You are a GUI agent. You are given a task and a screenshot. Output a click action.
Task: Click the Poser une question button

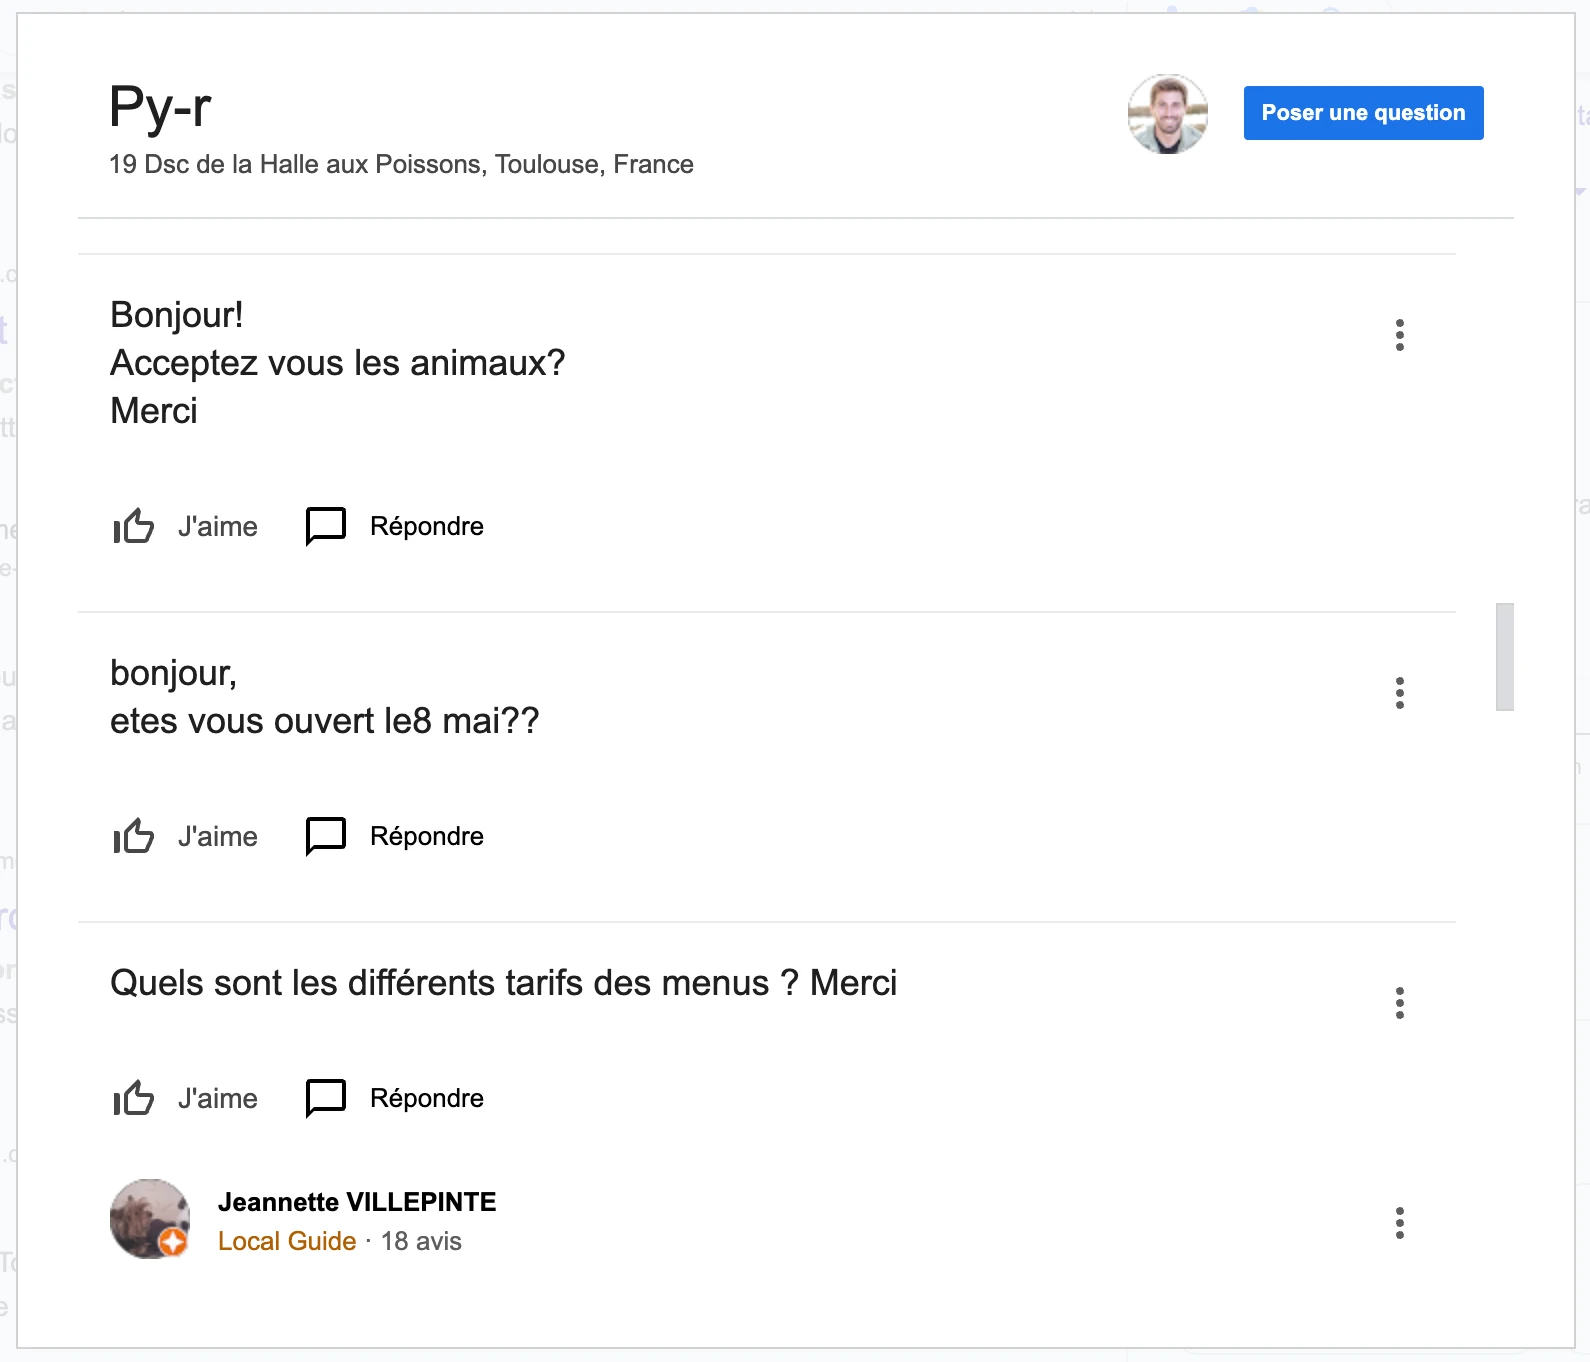pyautogui.click(x=1363, y=113)
